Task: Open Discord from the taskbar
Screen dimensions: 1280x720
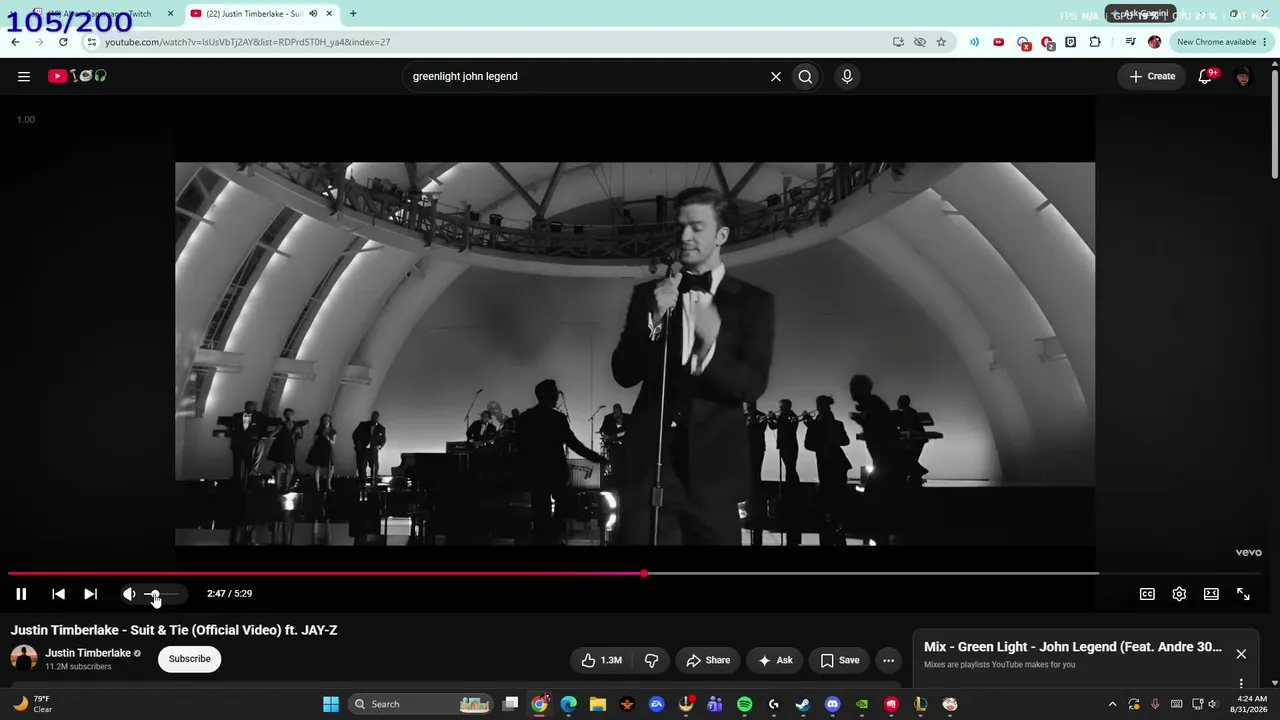Action: [x=832, y=704]
